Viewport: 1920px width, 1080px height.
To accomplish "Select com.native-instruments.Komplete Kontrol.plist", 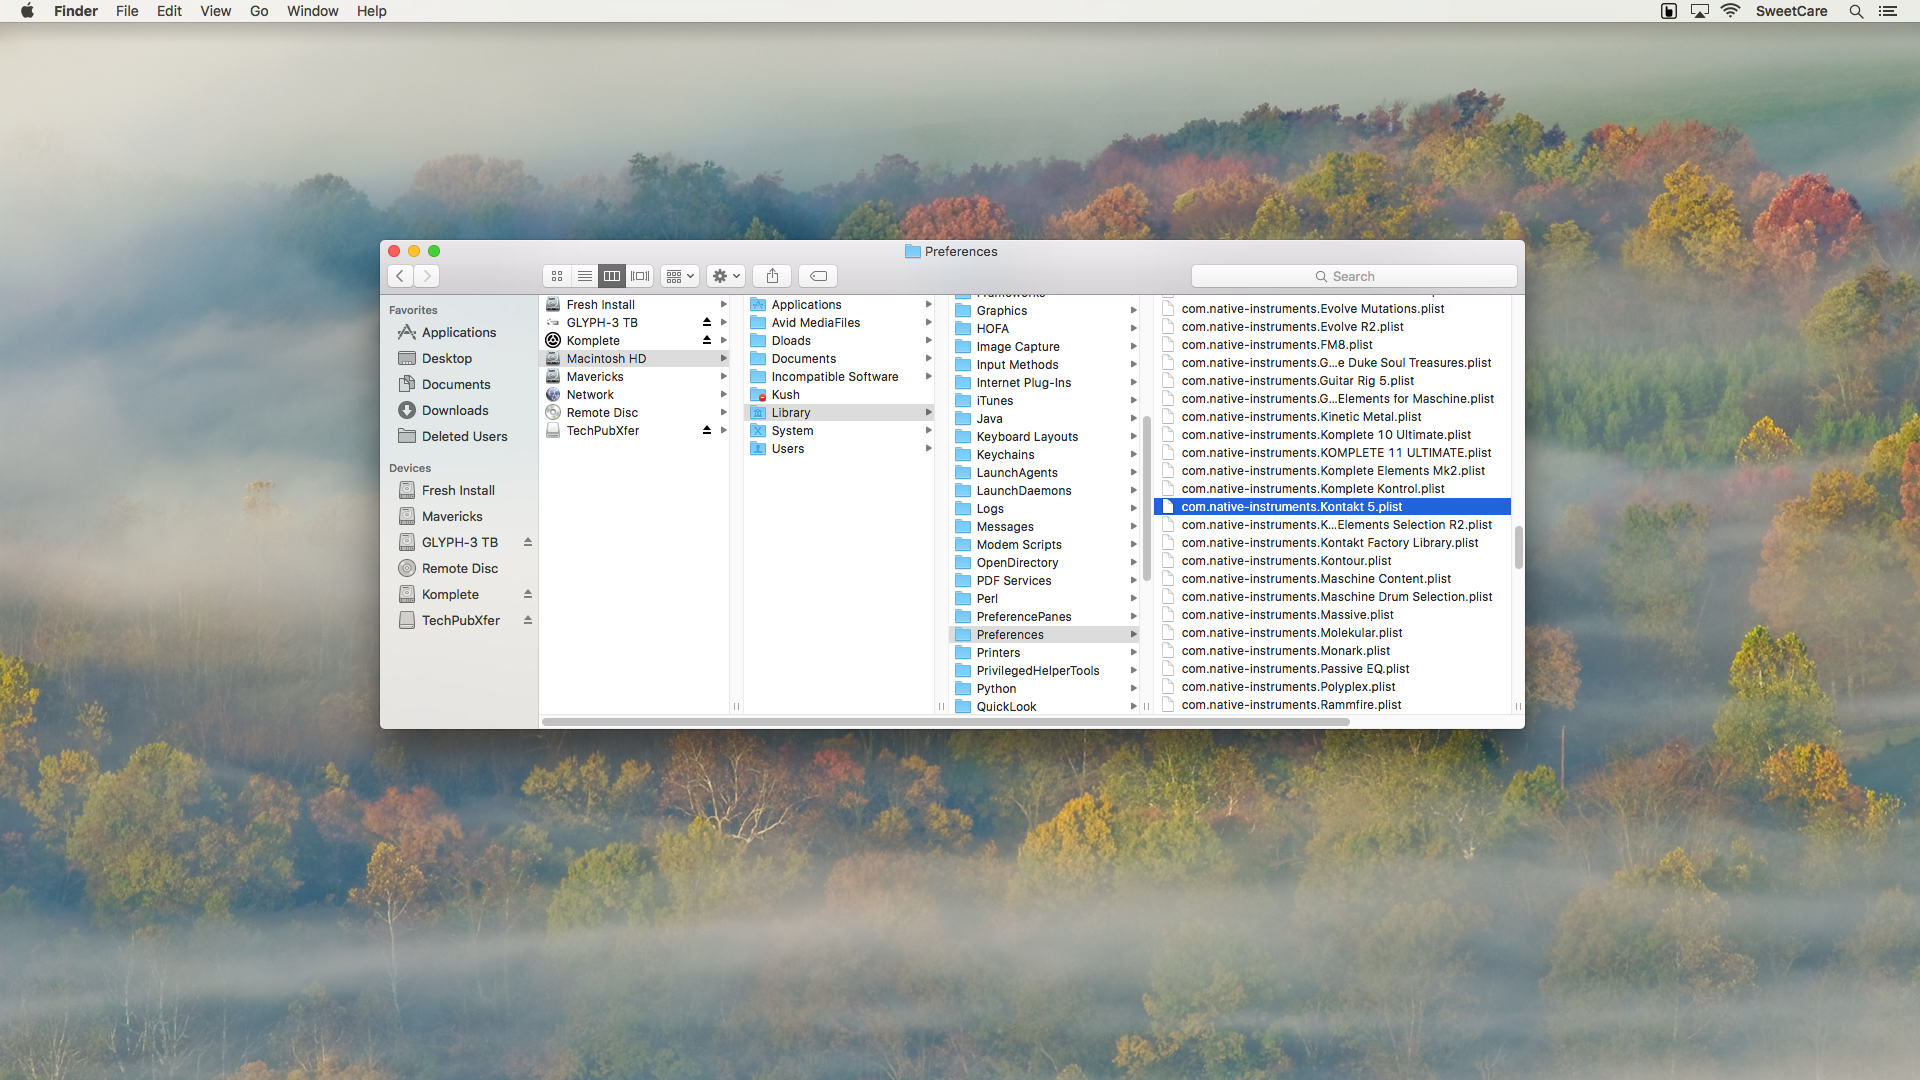I will coord(1332,488).
